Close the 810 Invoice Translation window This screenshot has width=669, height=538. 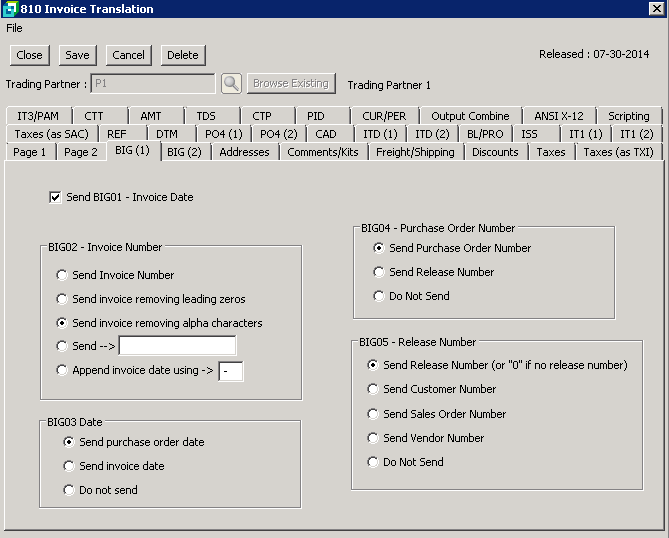(x=656, y=9)
